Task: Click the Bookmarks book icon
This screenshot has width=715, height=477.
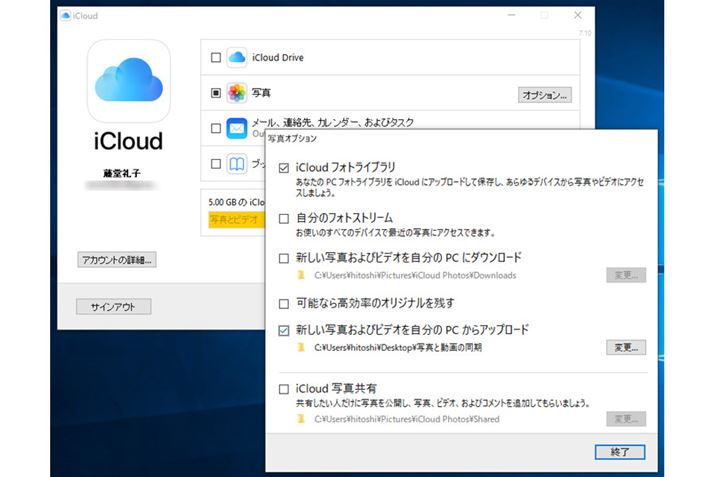Action: point(237,164)
